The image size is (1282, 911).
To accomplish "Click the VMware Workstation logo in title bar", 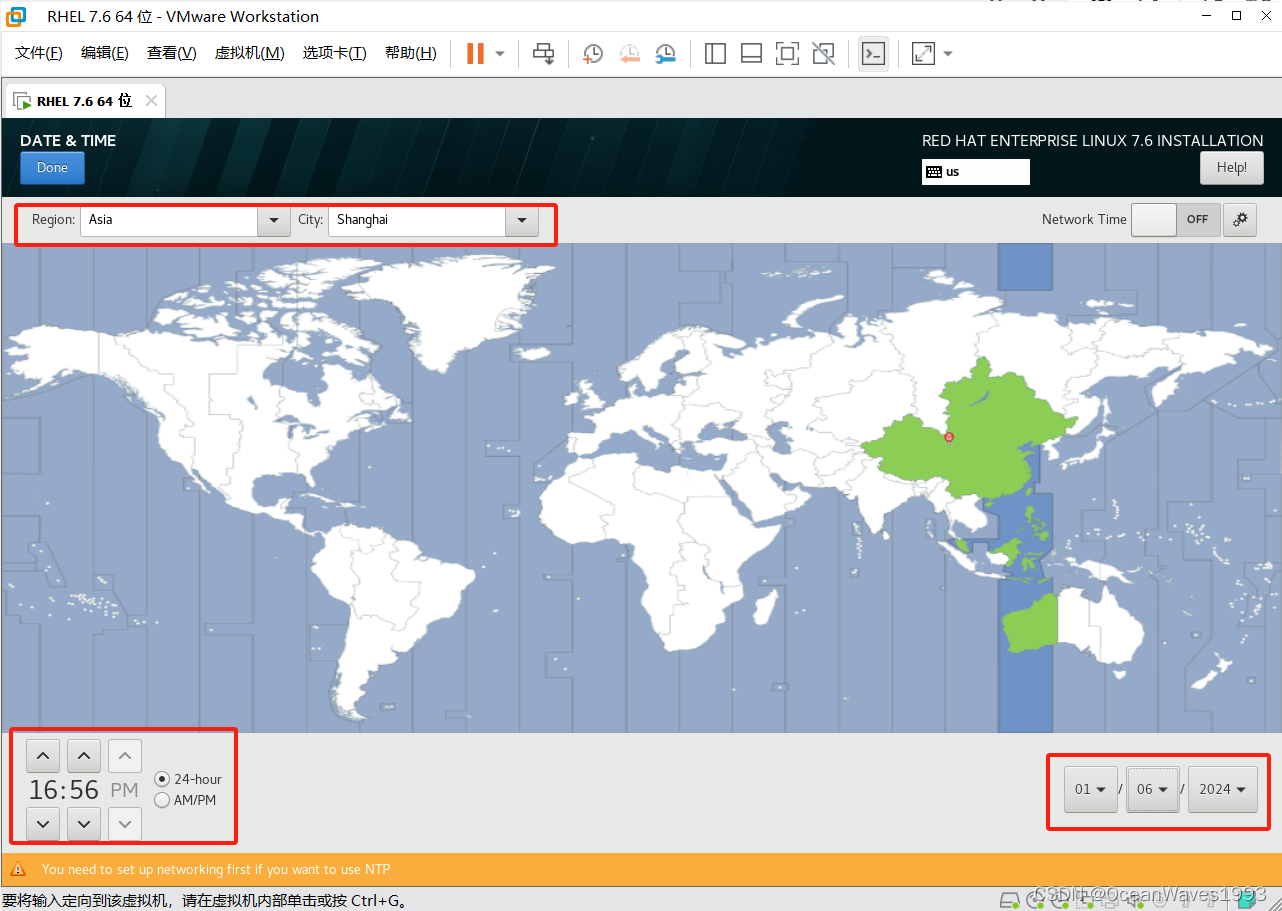I will point(15,16).
